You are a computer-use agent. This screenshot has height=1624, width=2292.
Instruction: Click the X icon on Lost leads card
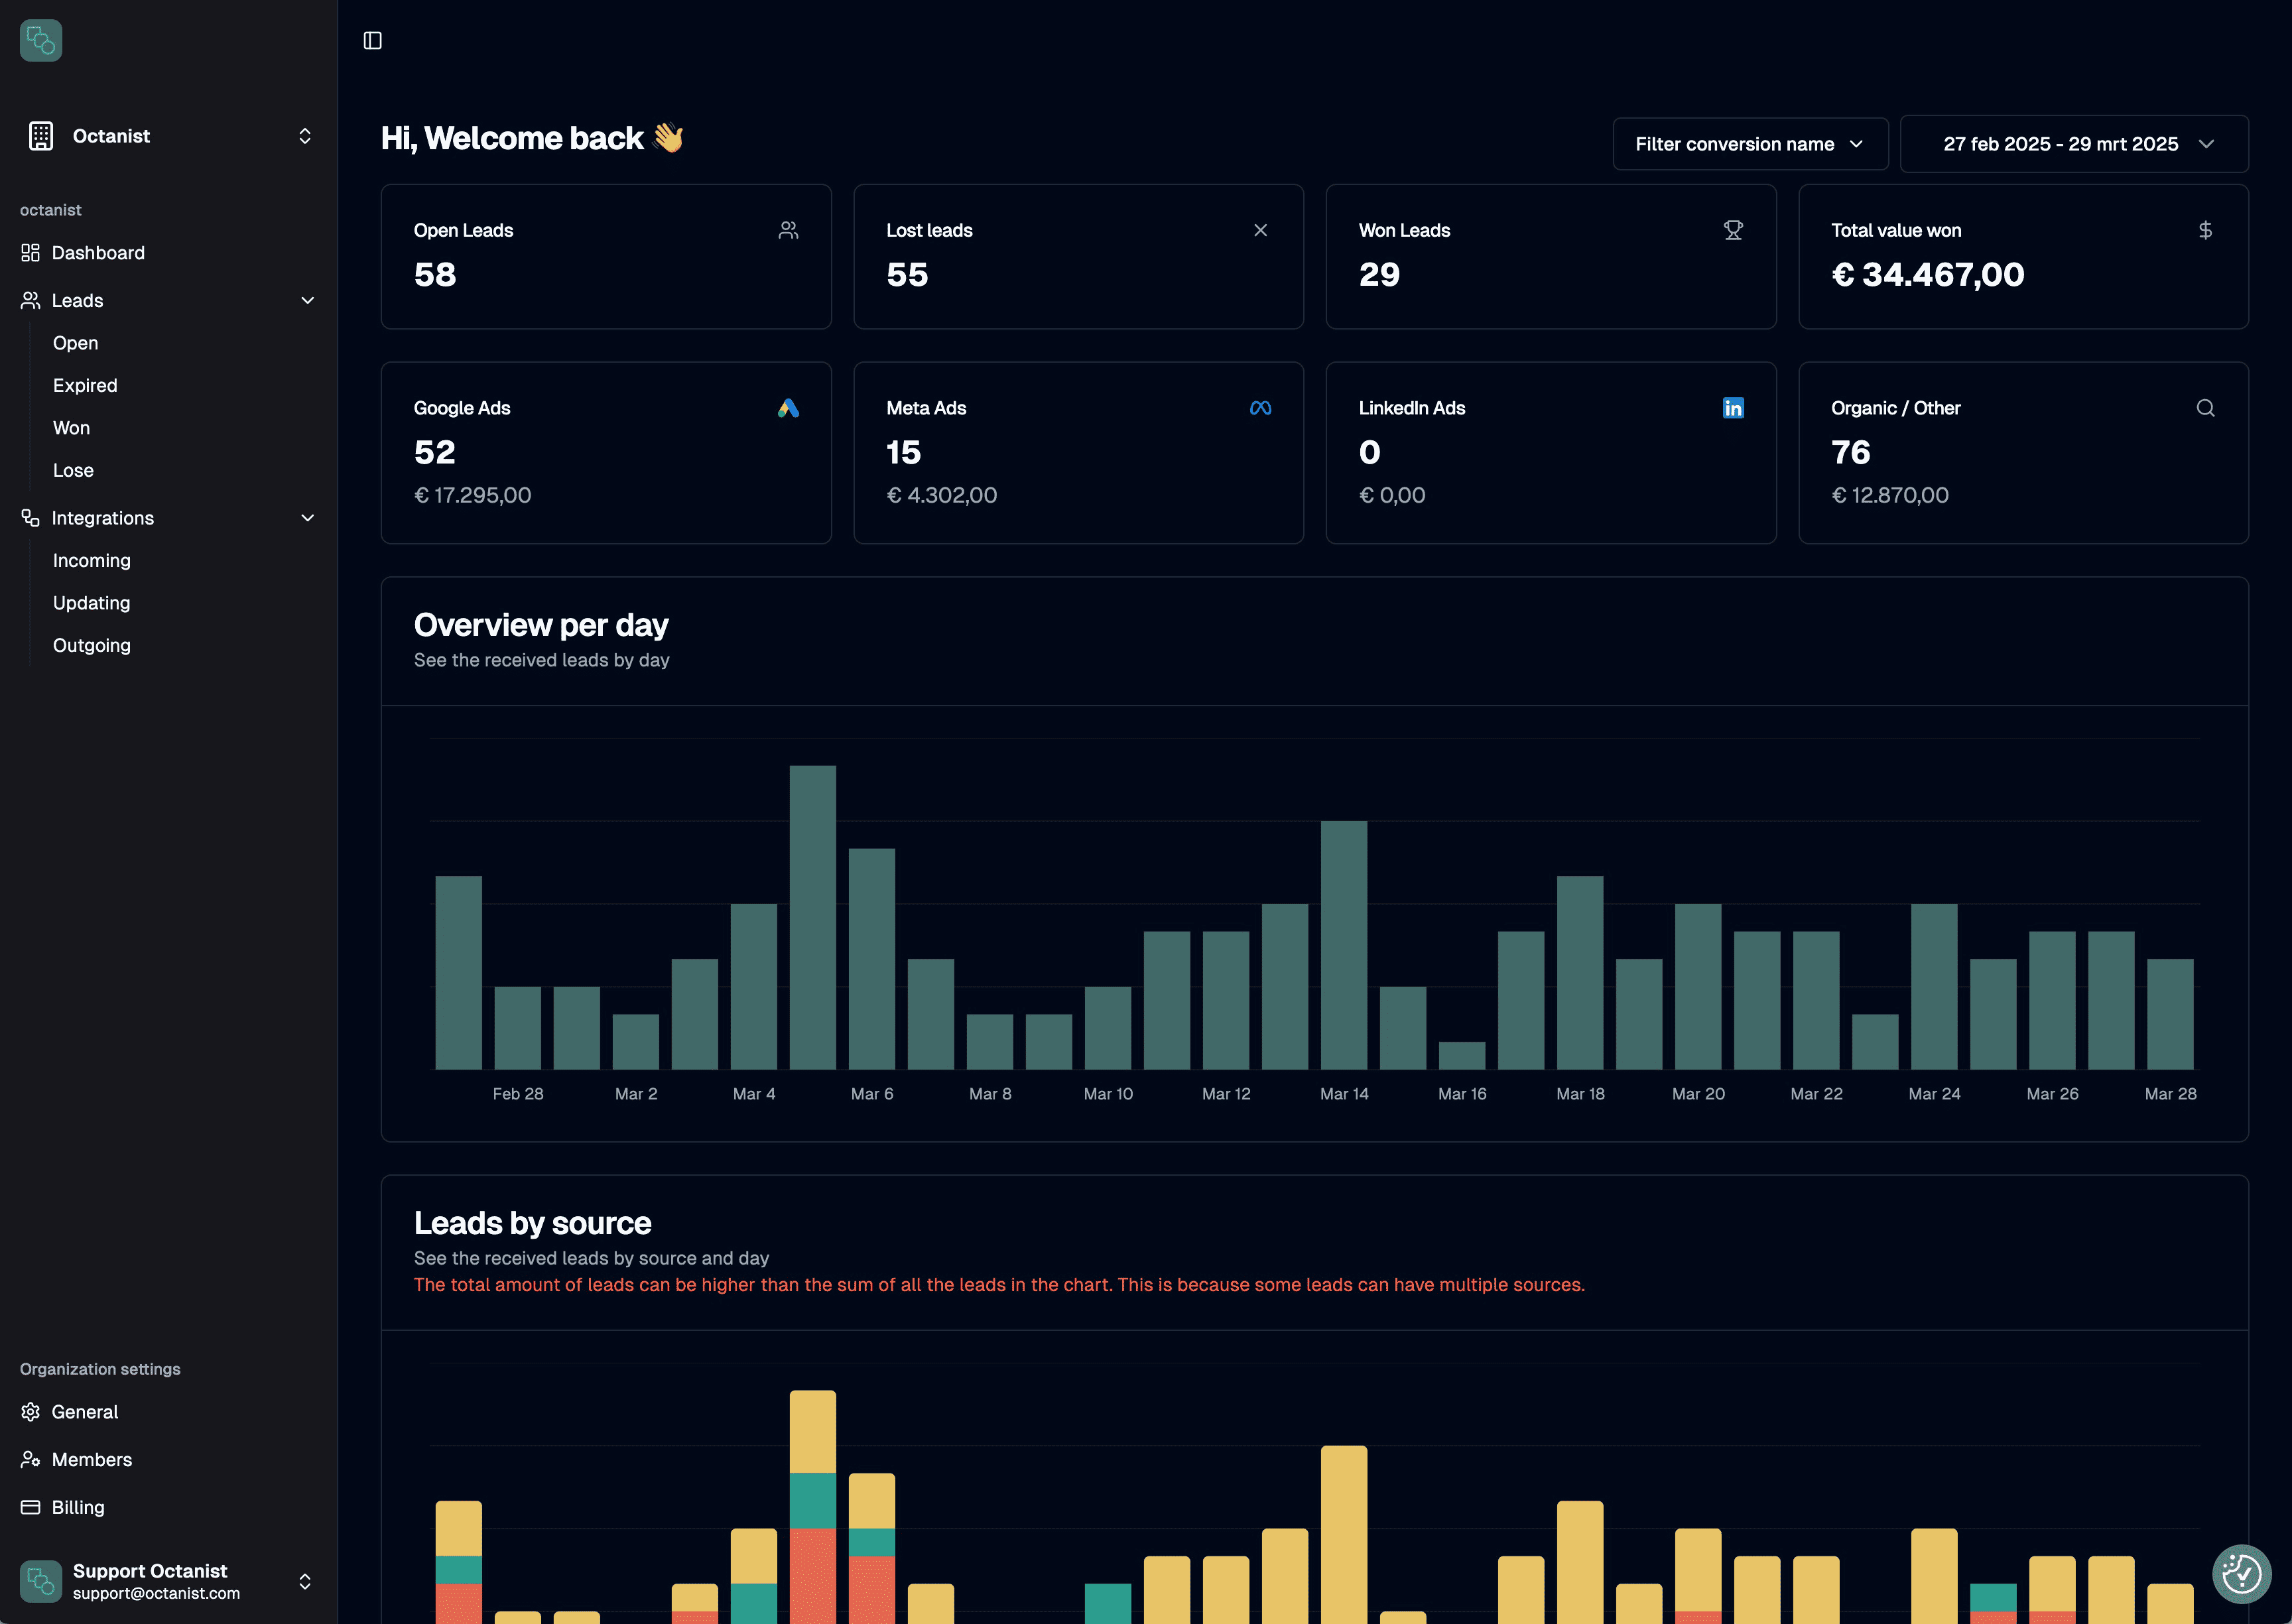point(1261,229)
